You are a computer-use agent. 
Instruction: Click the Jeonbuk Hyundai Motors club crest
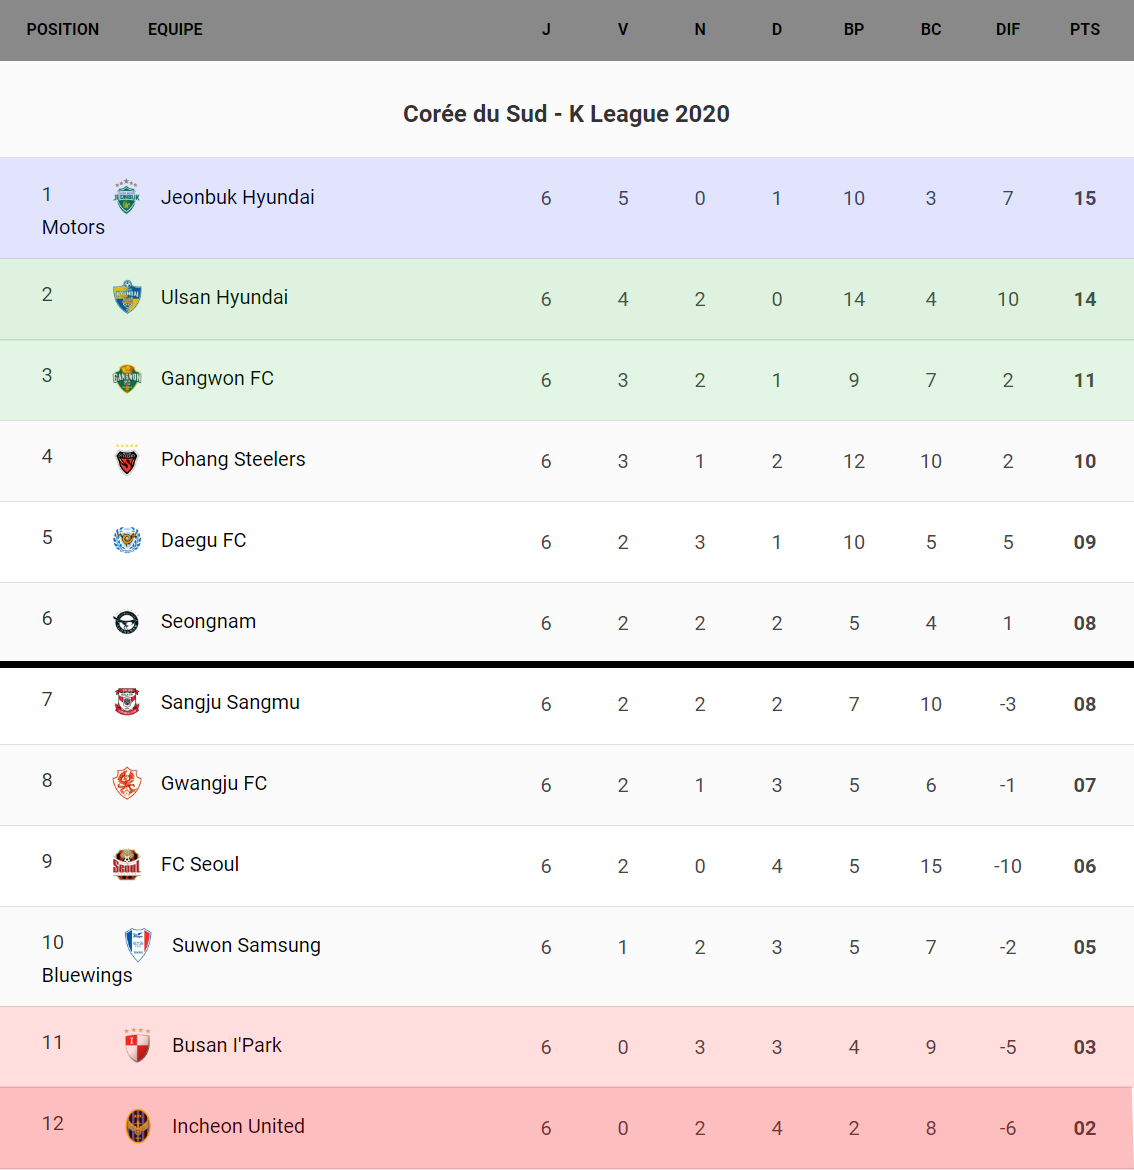point(126,197)
